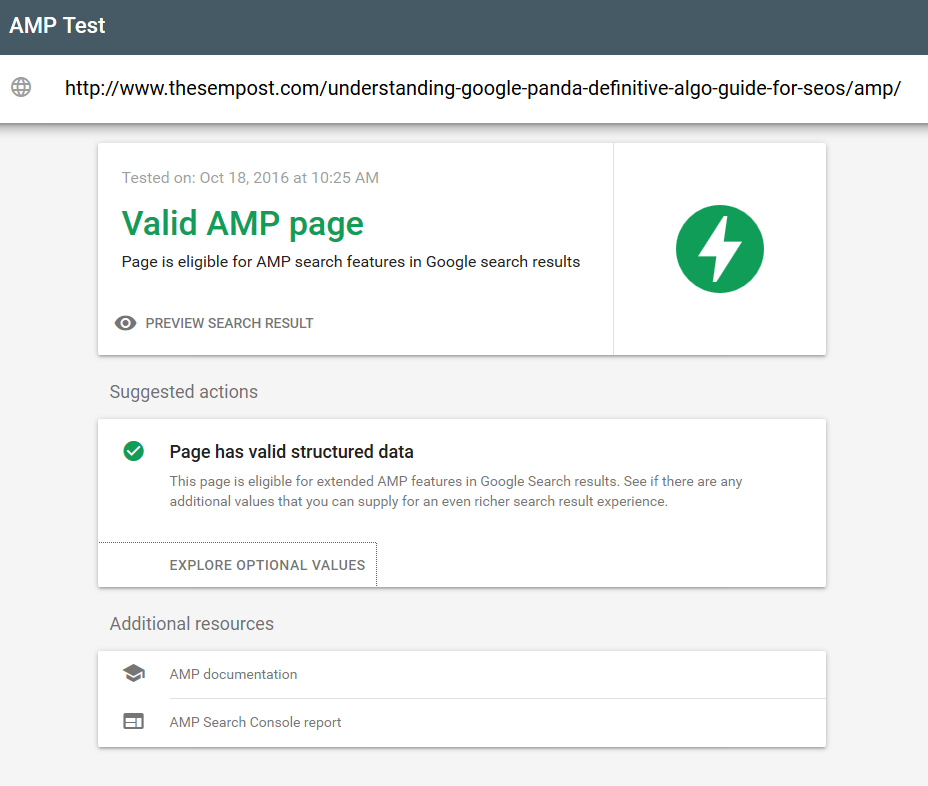
Task: Click the PREVIEW SEARCH RESULT button
Action: coord(229,323)
